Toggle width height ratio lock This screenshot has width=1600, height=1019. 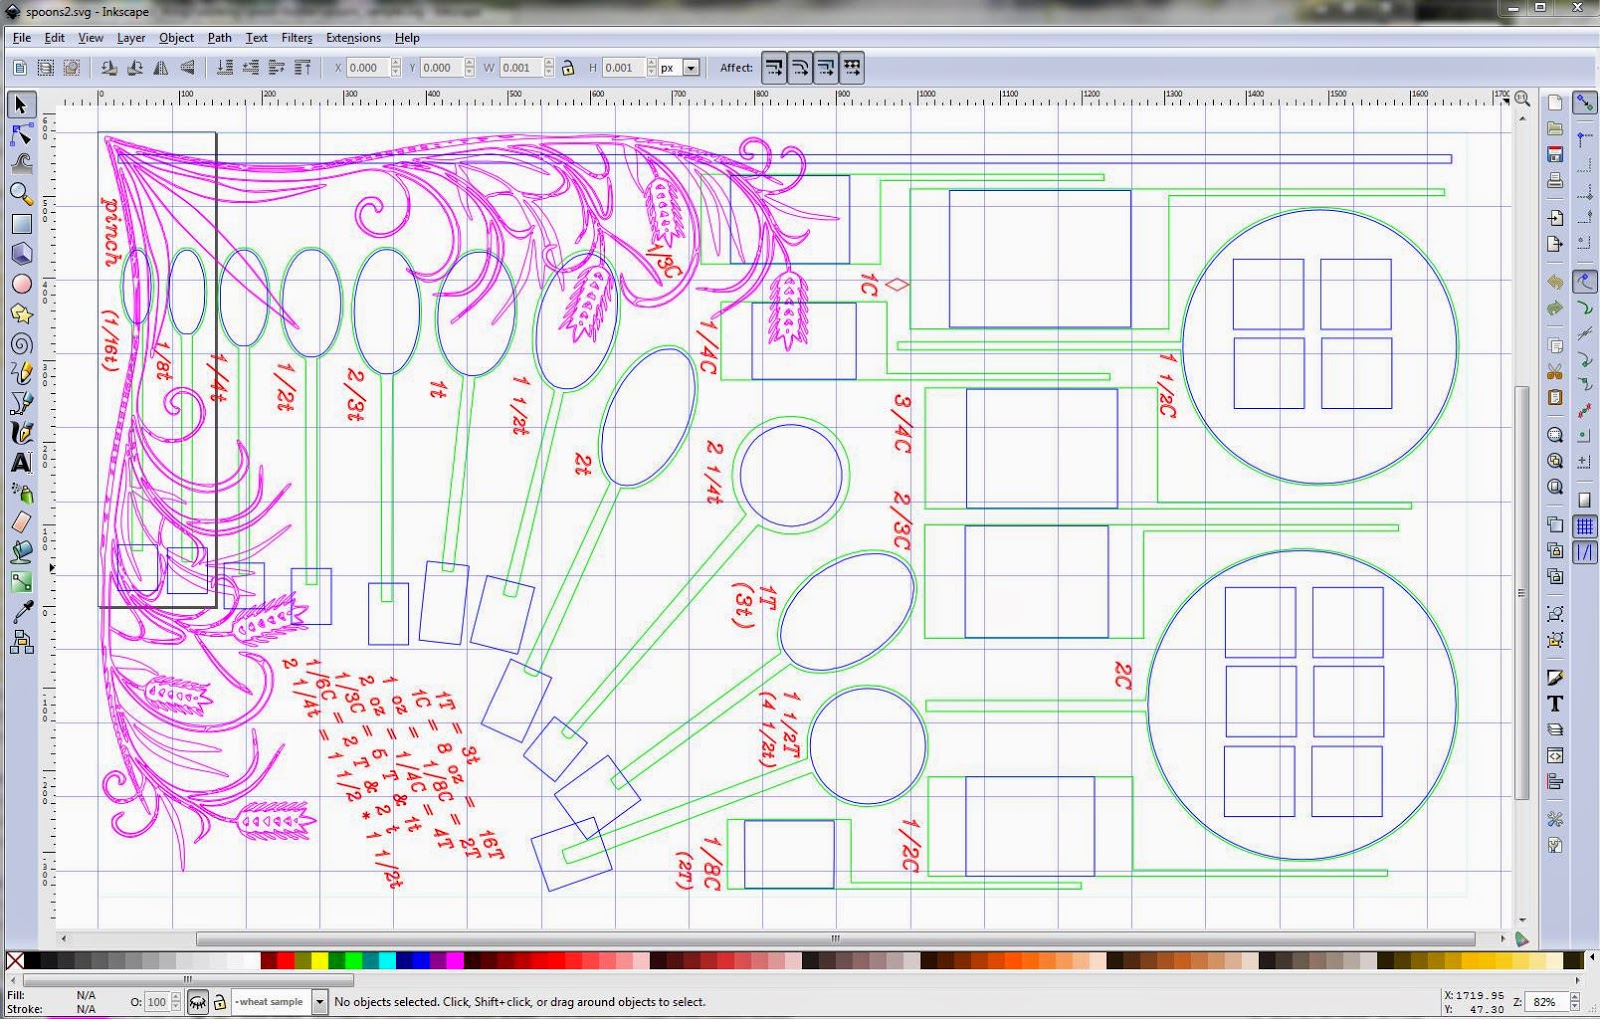568,68
